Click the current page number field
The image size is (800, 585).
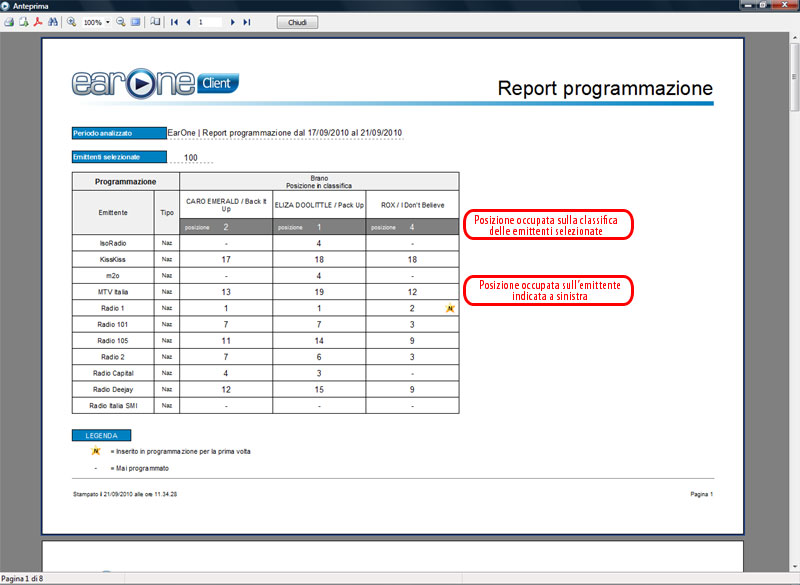tap(210, 22)
